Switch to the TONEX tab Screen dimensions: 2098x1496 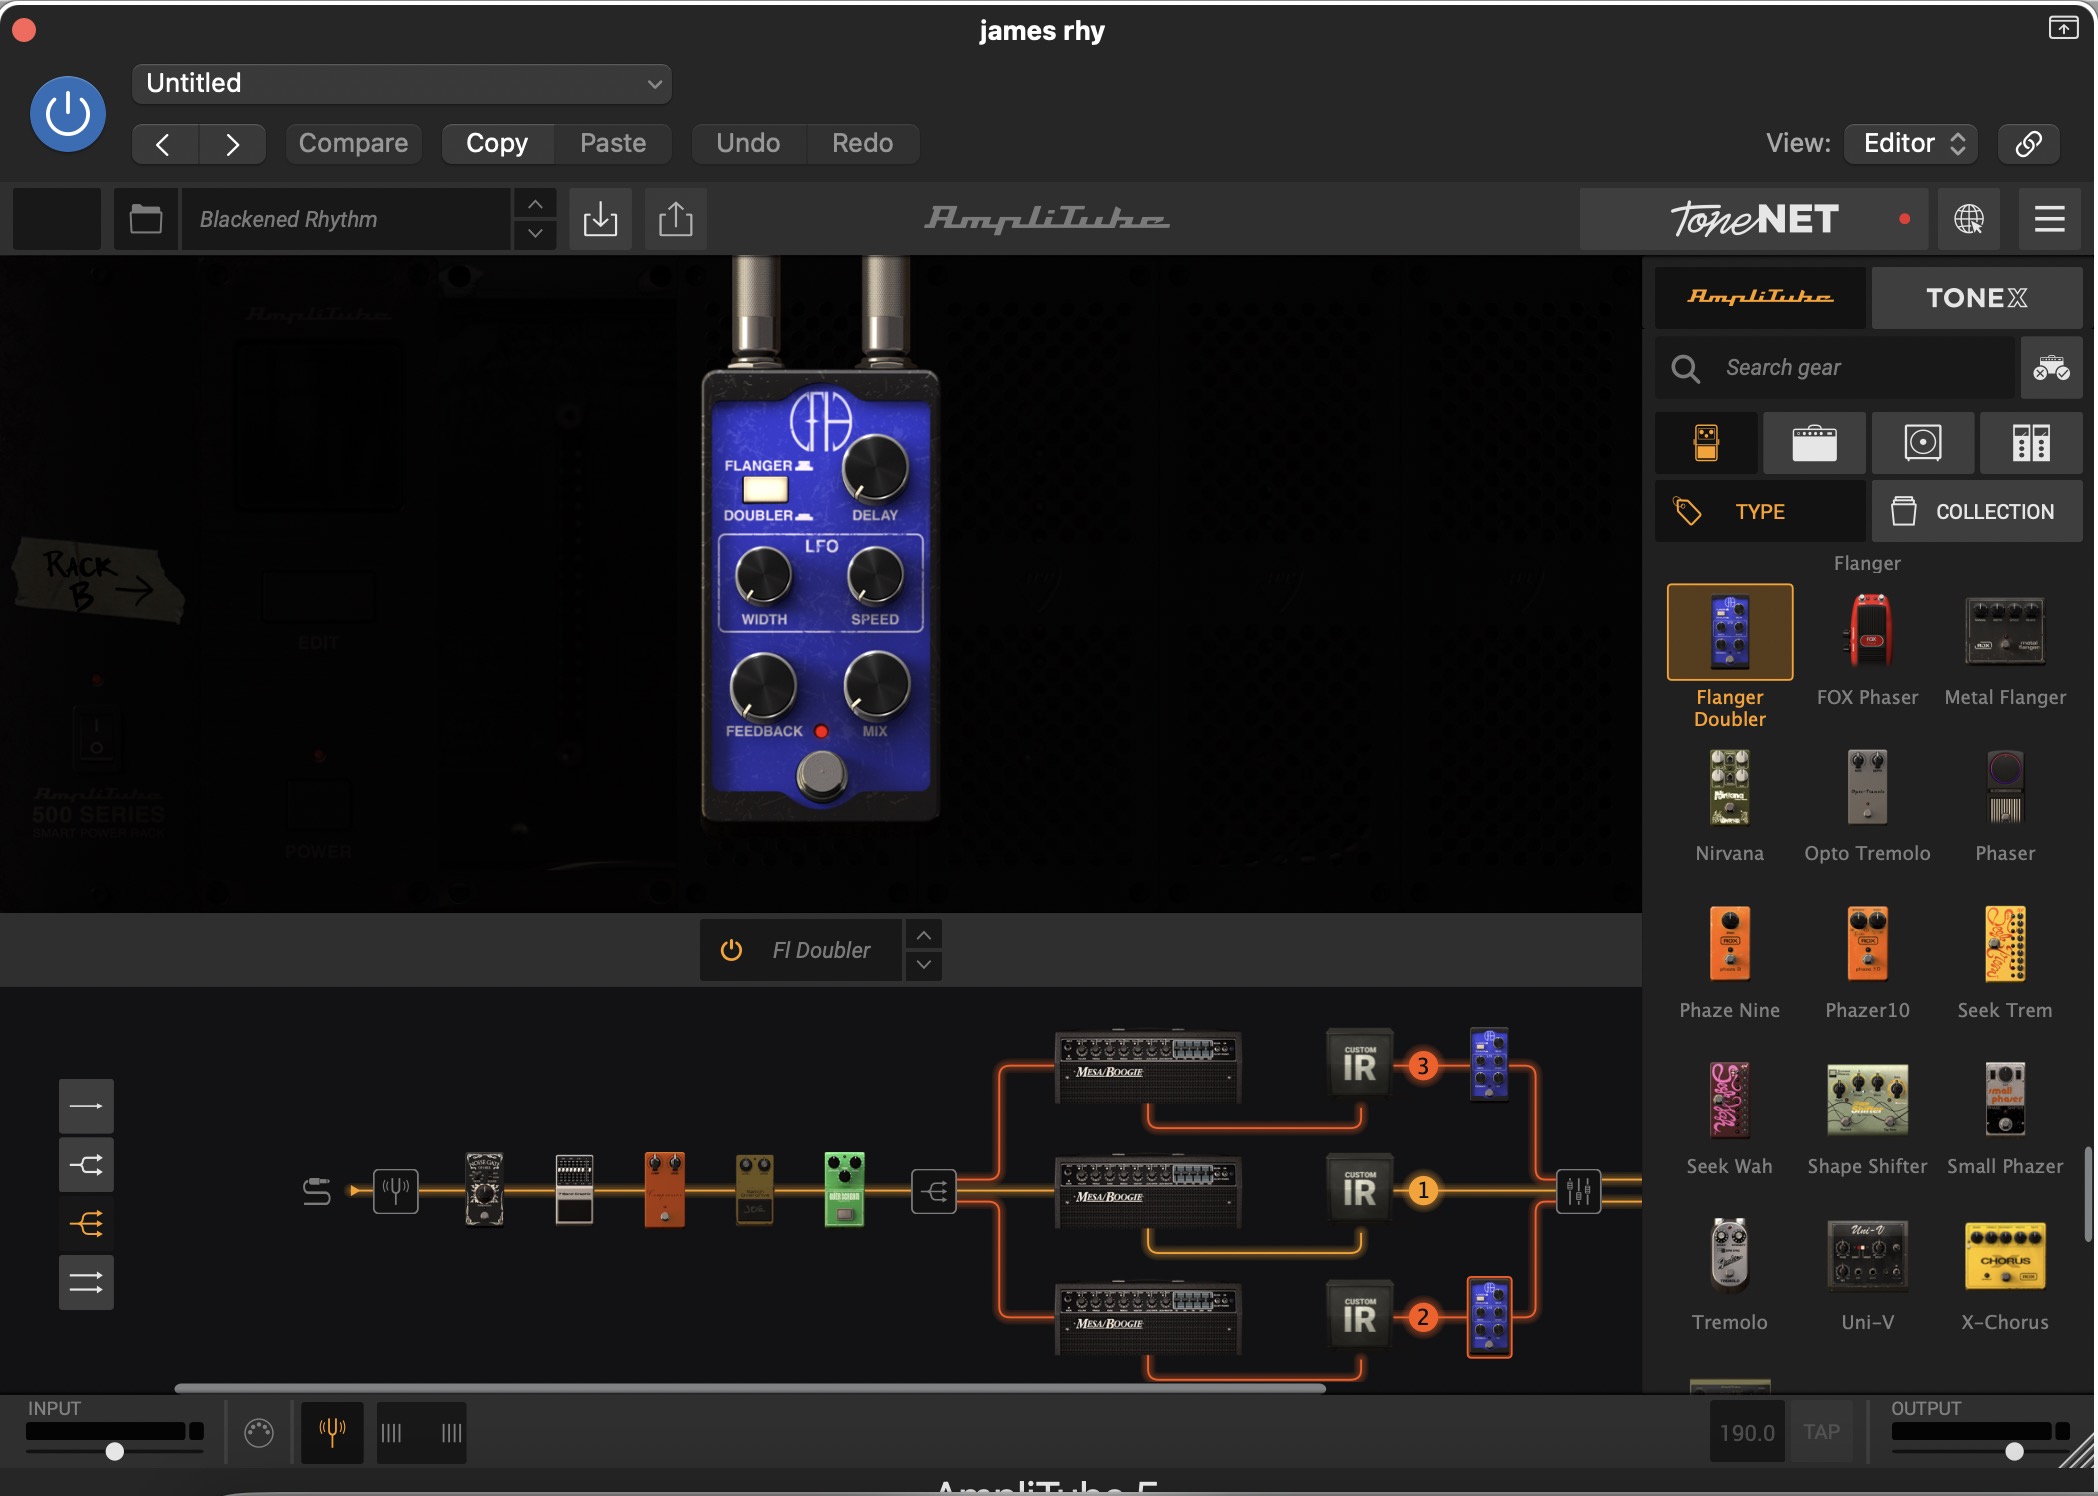click(1977, 297)
